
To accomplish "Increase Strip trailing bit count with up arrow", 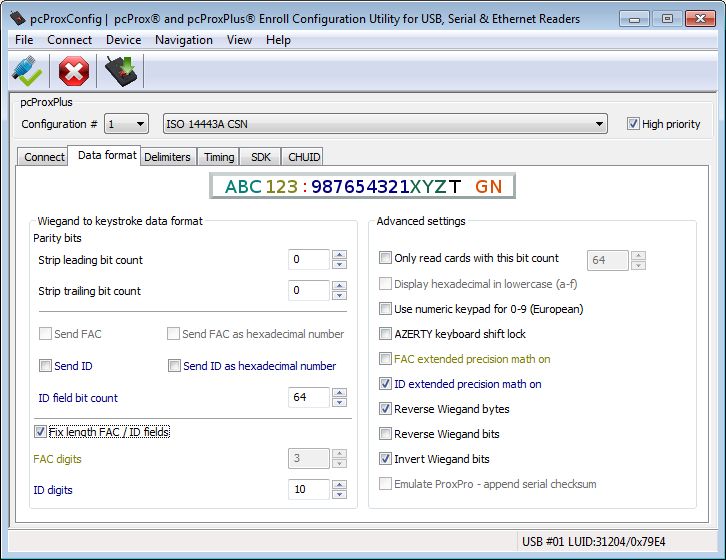I will pos(339,285).
